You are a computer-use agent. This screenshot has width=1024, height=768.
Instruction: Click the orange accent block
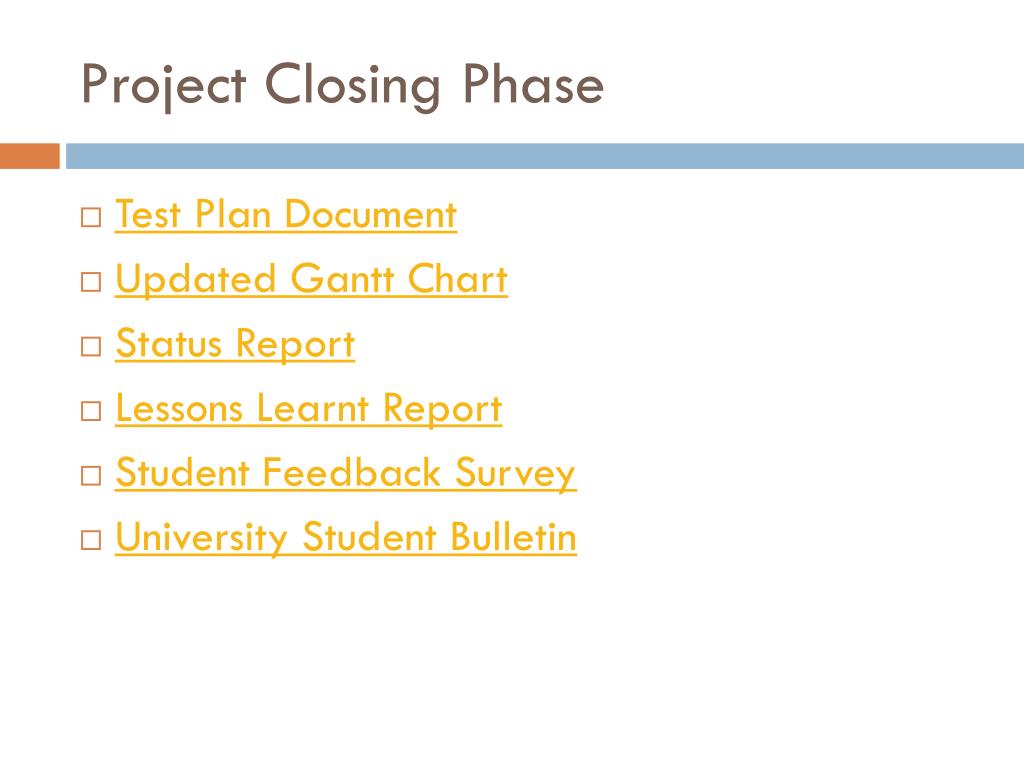pyautogui.click(x=29, y=156)
